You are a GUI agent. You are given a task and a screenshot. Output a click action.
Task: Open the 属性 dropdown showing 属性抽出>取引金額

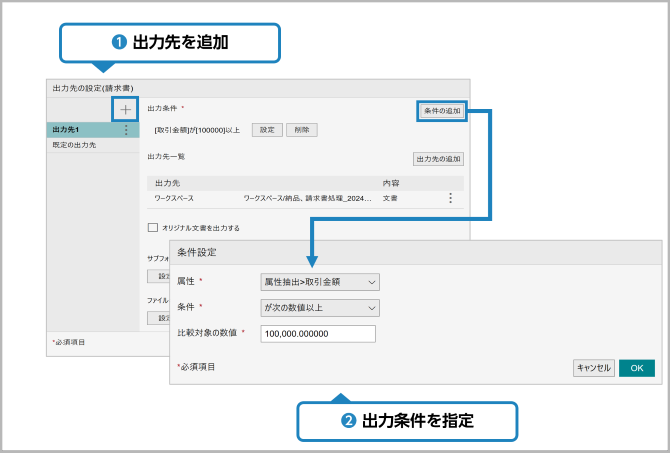320,282
